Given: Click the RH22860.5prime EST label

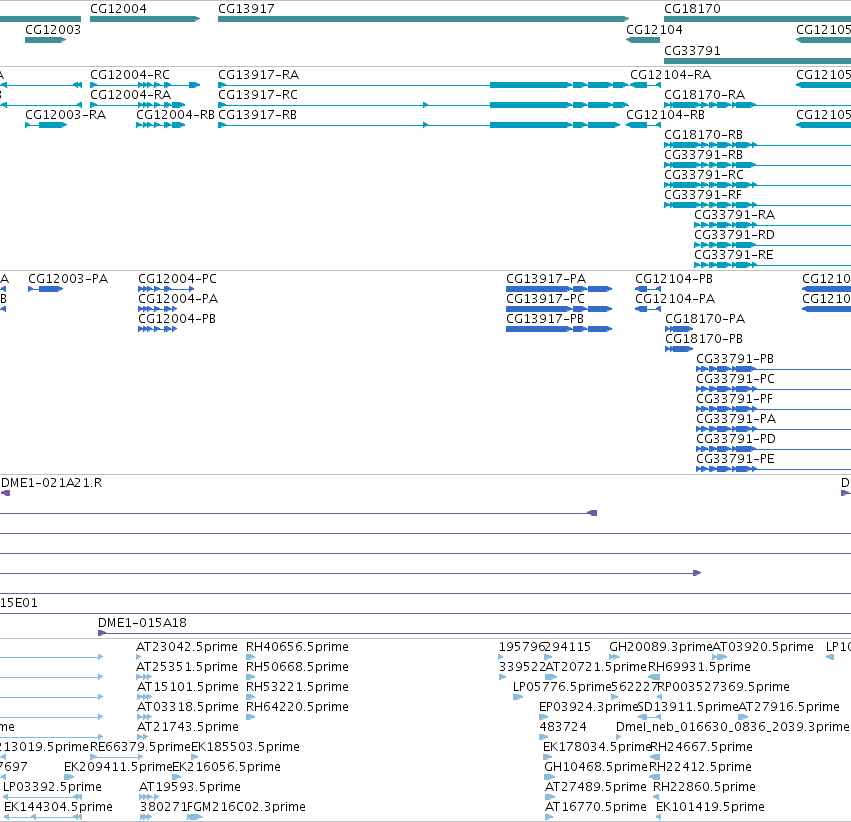Looking at the screenshot, I should click(x=704, y=786).
